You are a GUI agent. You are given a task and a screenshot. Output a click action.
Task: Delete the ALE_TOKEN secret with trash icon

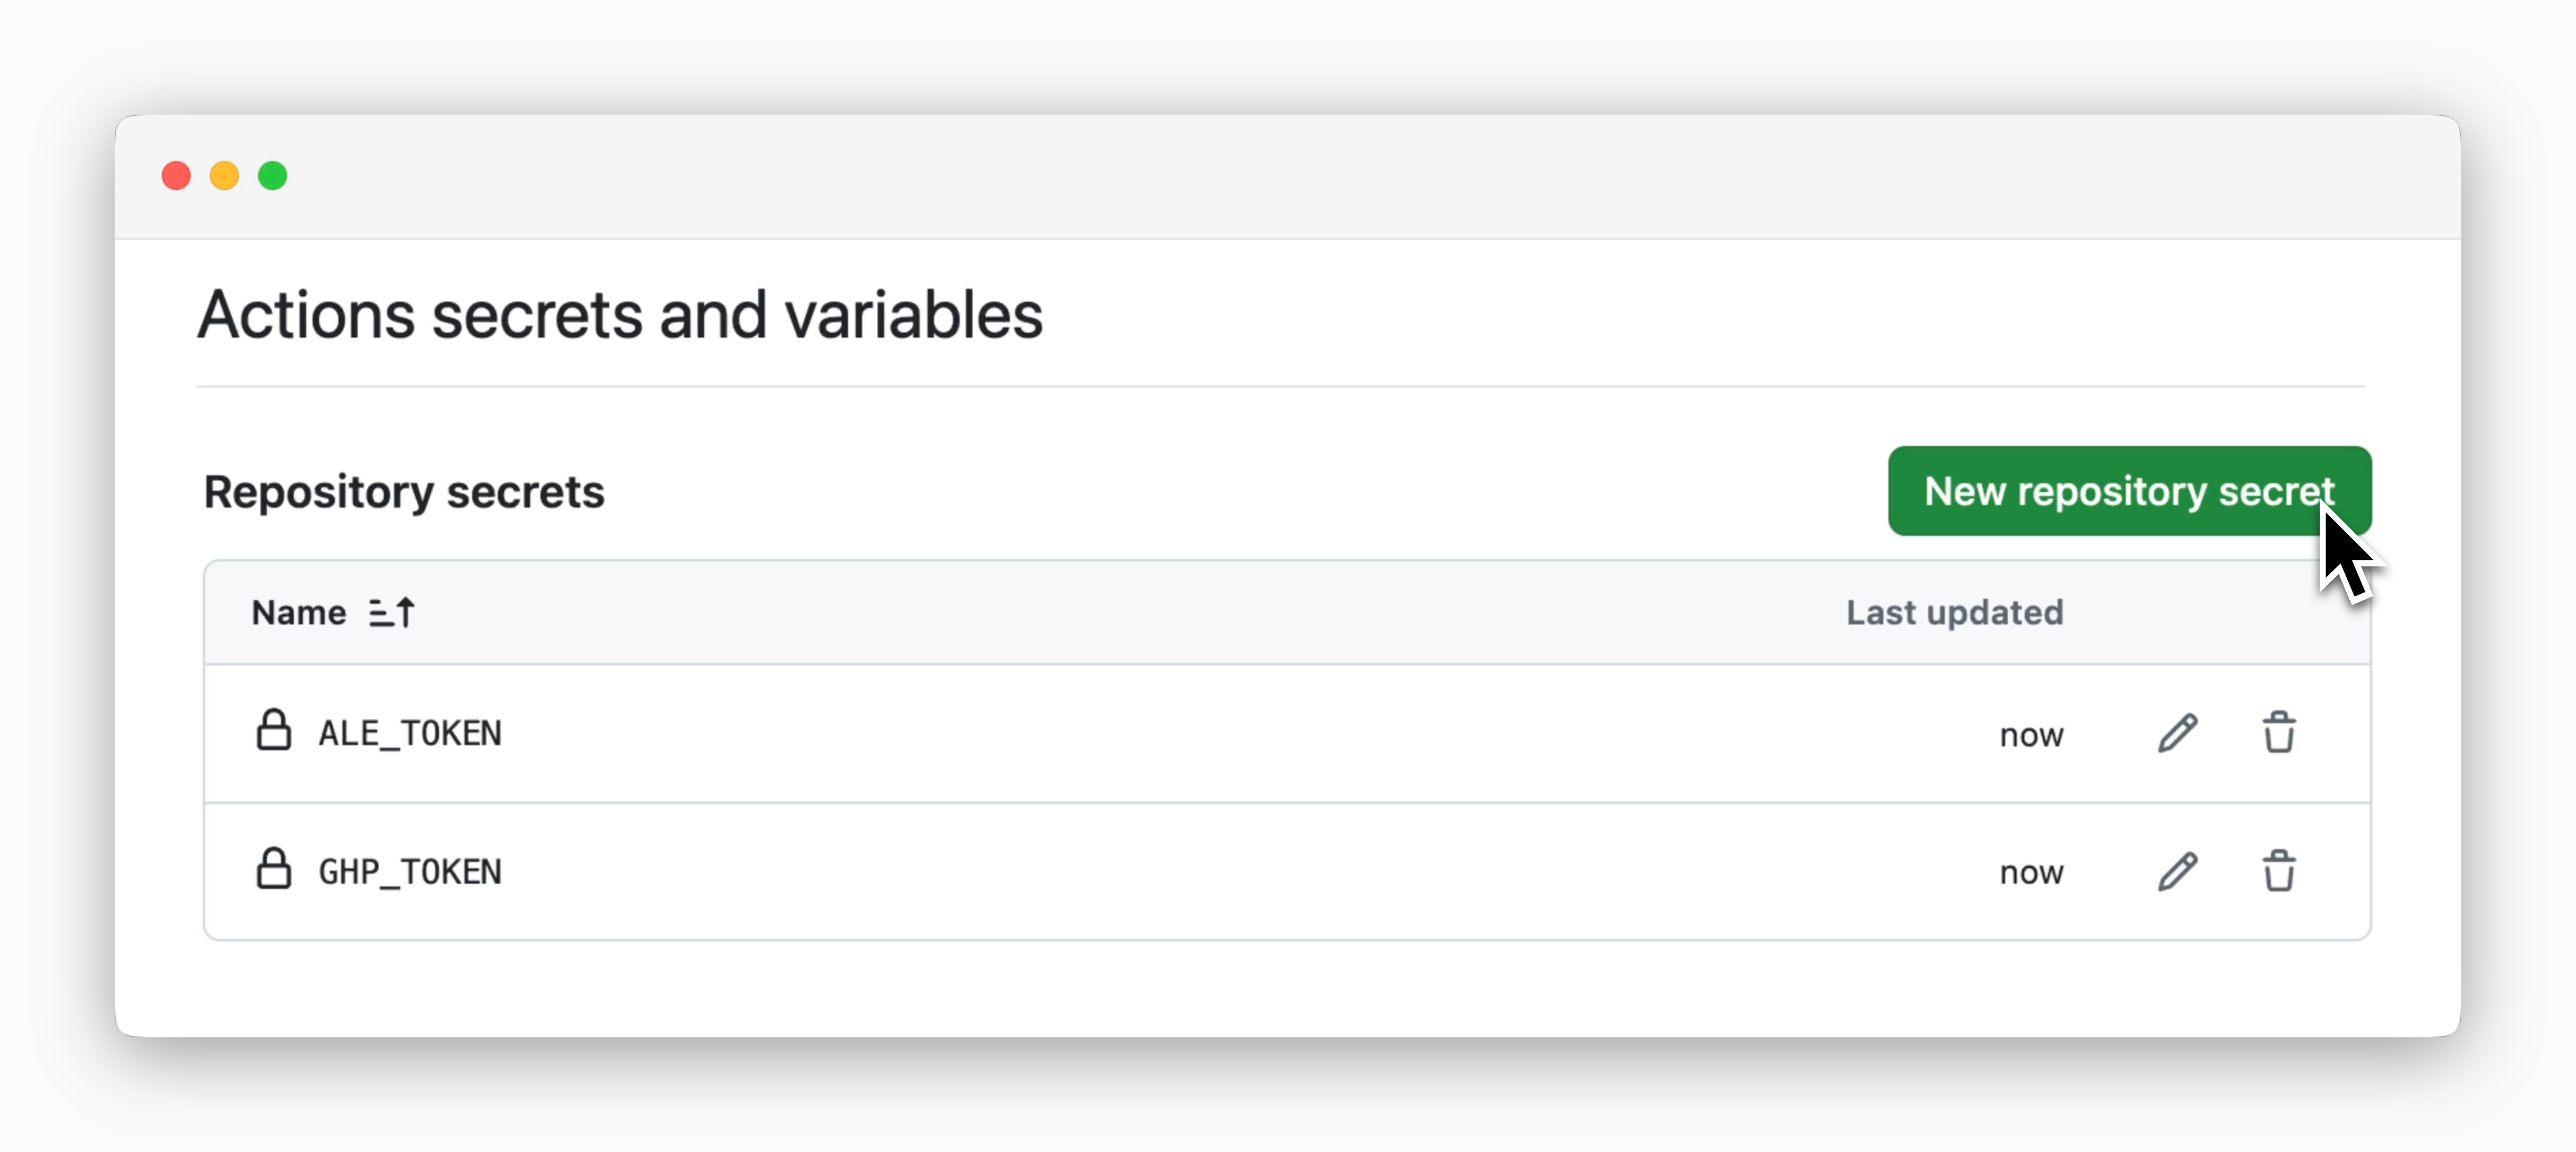(x=2279, y=733)
